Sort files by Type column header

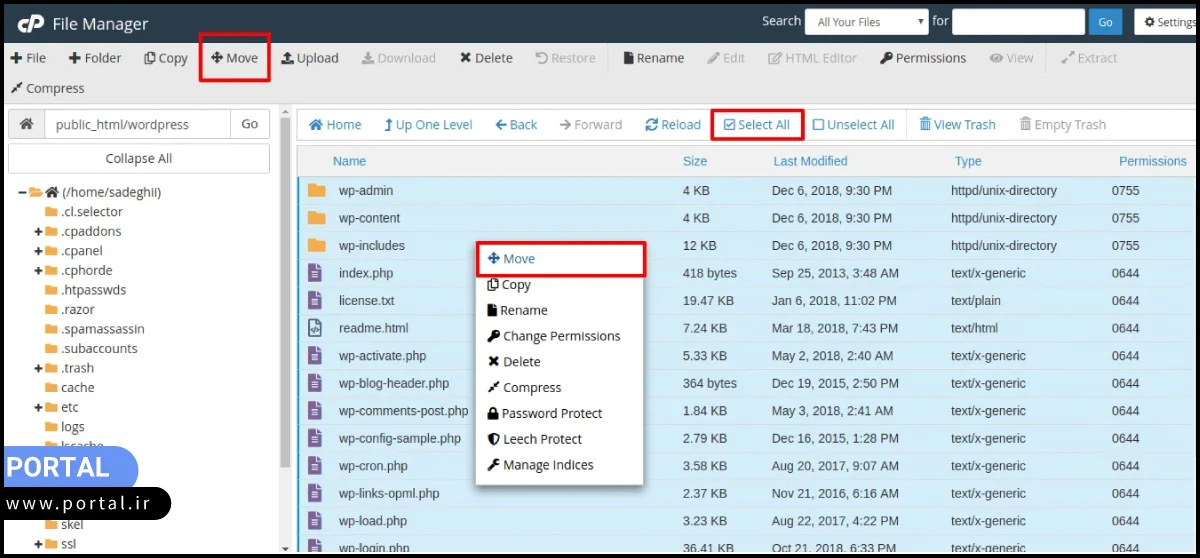point(968,161)
